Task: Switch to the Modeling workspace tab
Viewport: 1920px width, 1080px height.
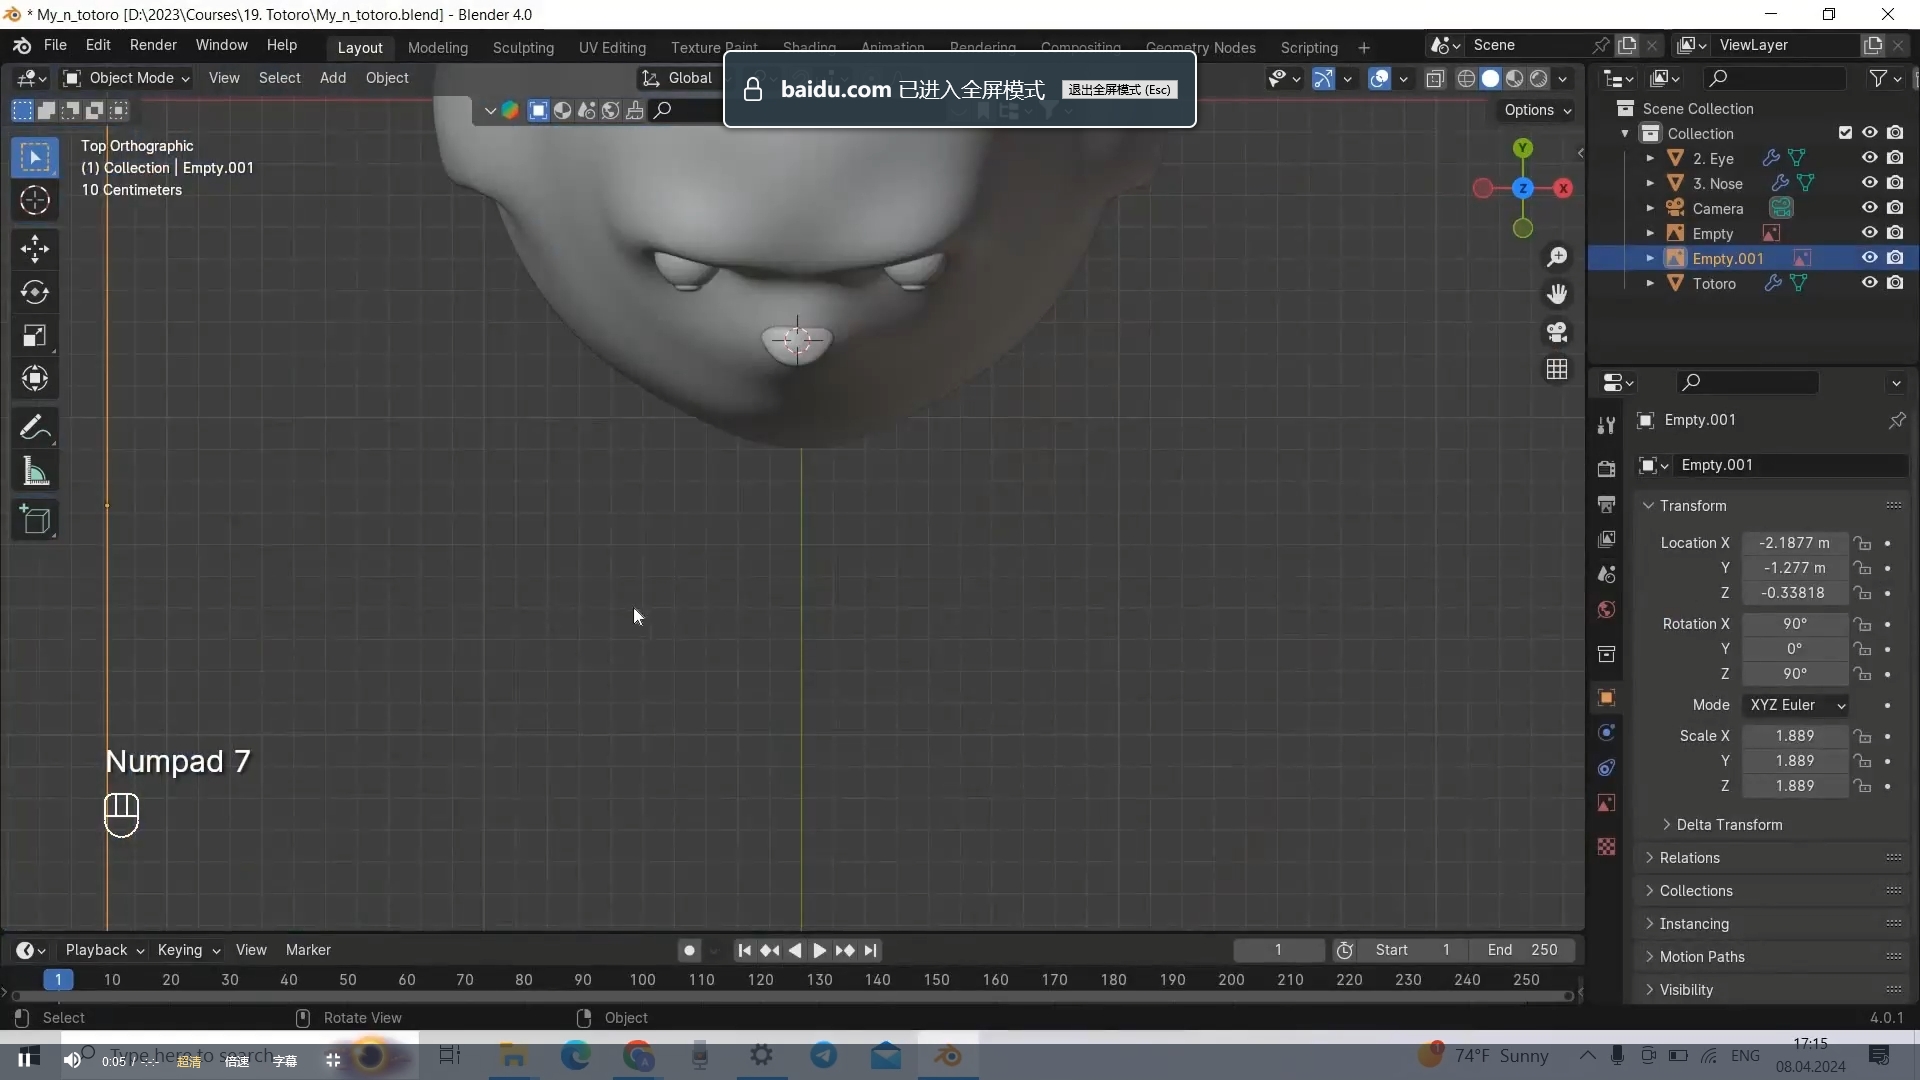Action: click(x=437, y=47)
